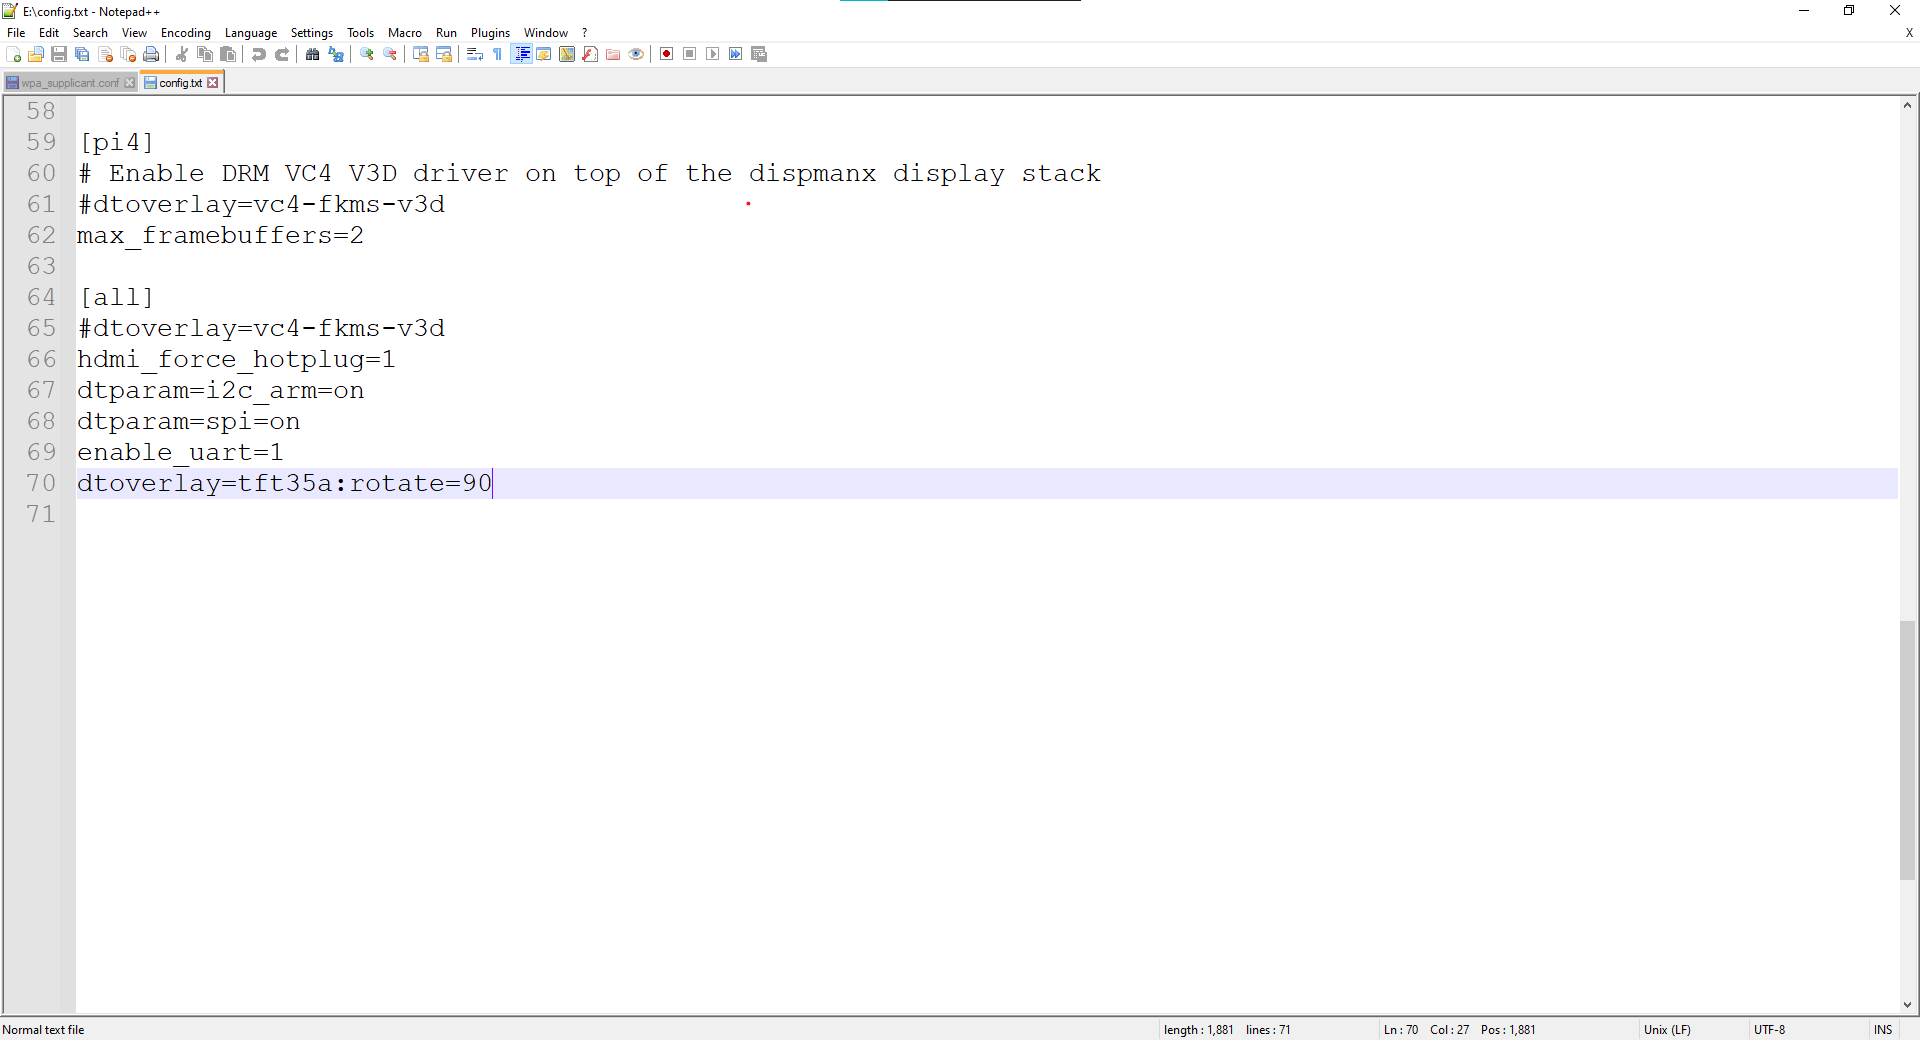Place cursor on line 'hdmi_force_hotplug=1'

click(x=236, y=359)
